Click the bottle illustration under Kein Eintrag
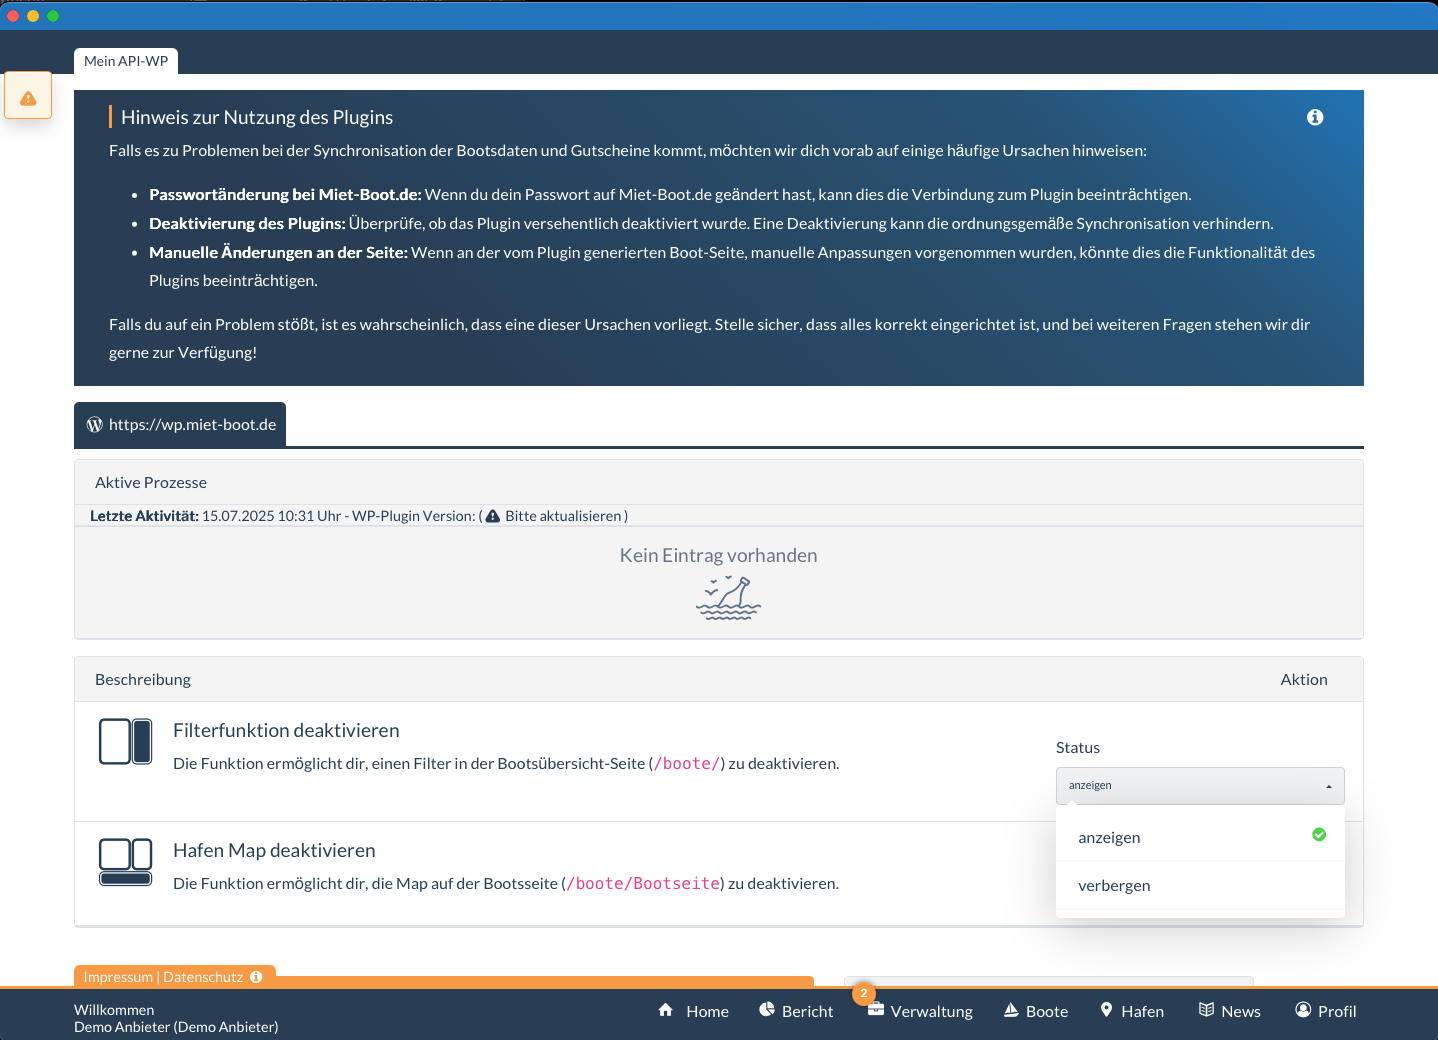 (x=728, y=598)
